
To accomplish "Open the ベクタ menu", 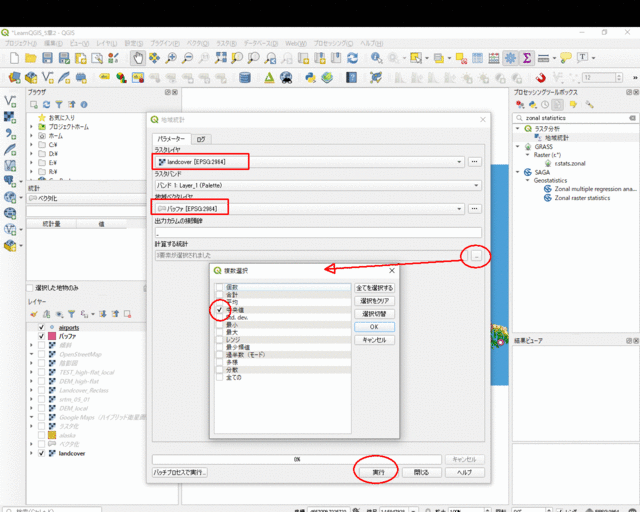I will 198,43.
